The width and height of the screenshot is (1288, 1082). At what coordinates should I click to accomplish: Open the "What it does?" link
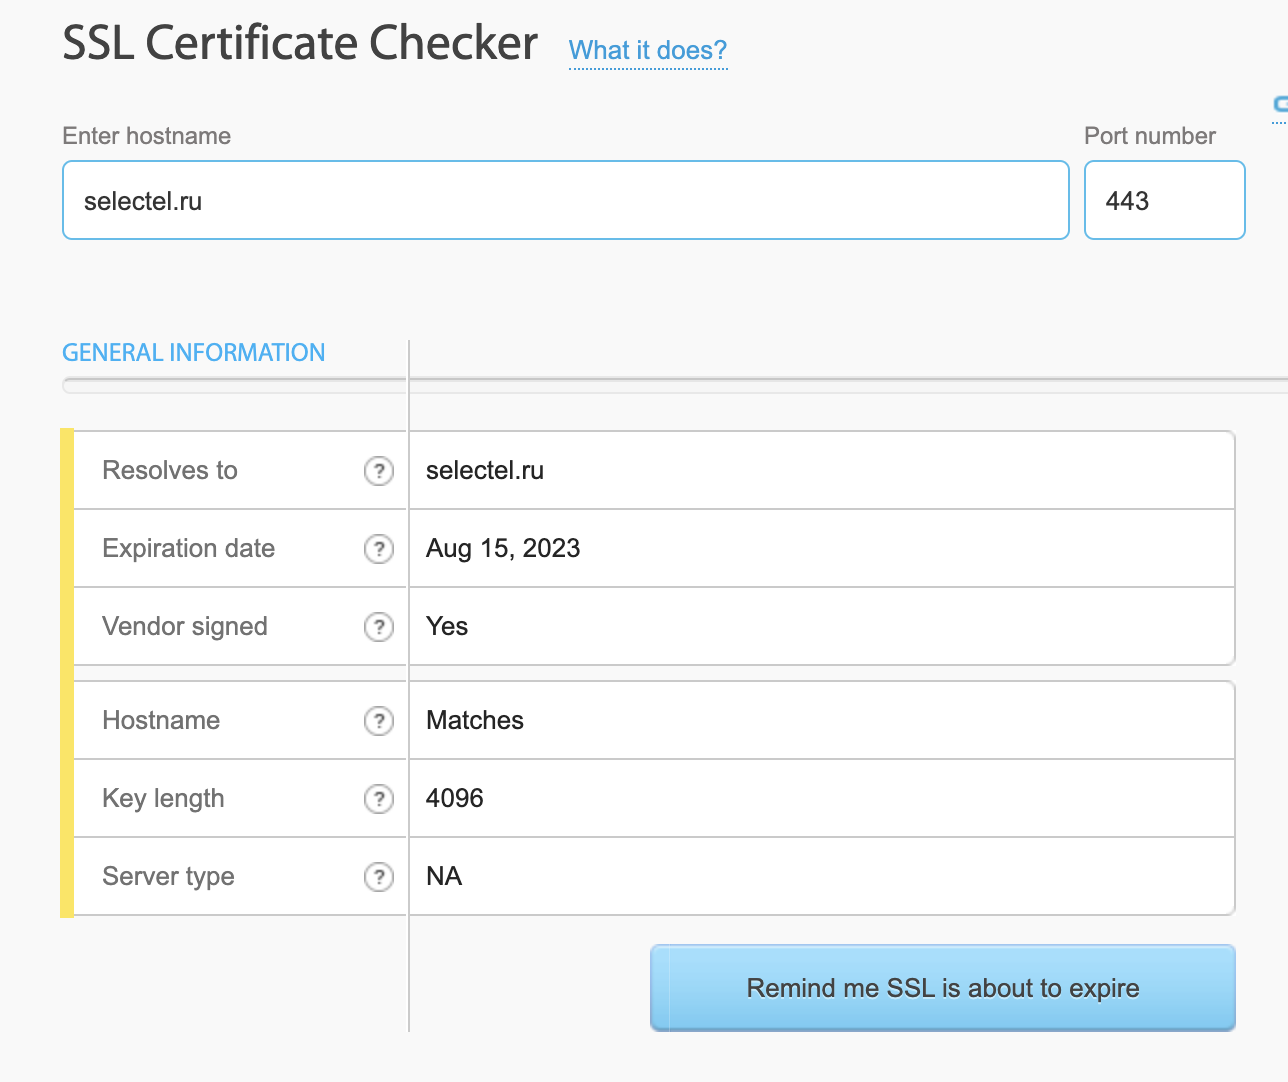(x=647, y=50)
